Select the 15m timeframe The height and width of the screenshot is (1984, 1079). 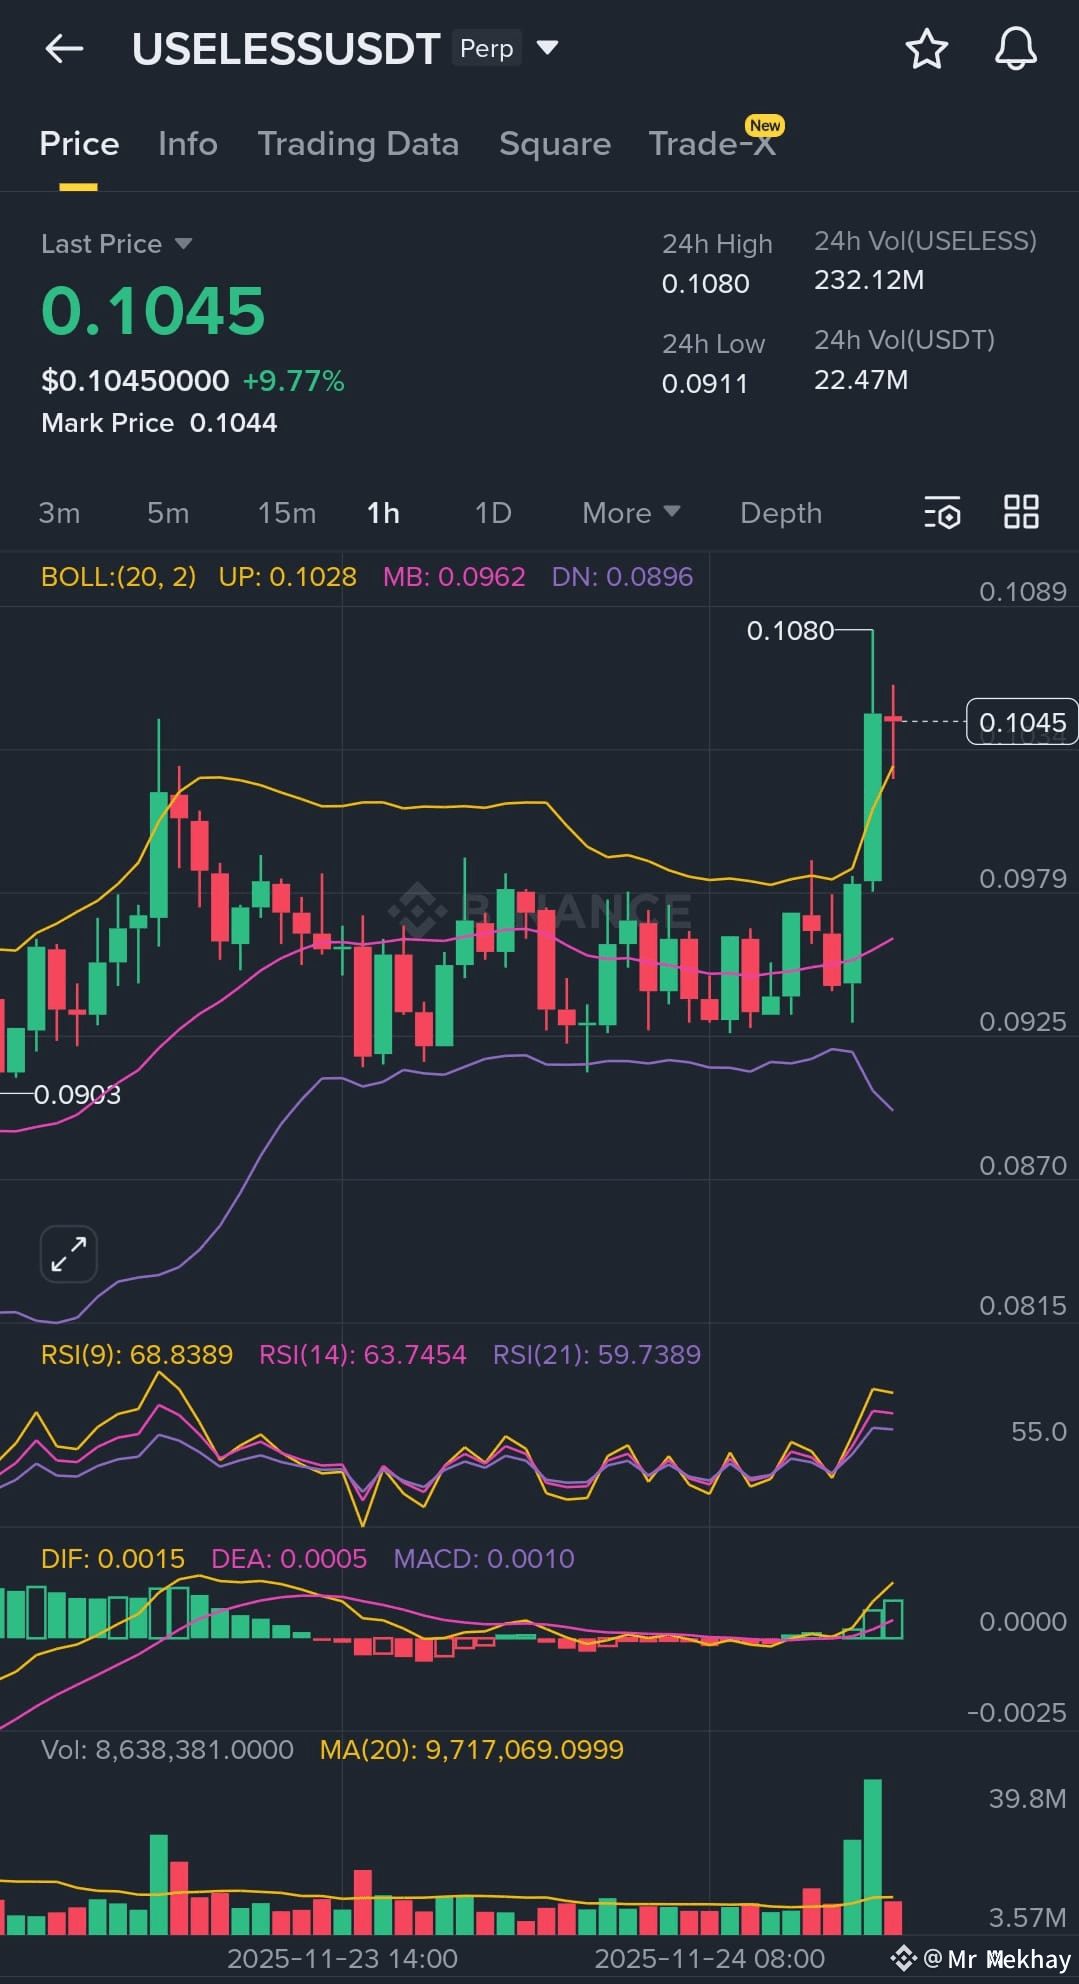point(287,513)
